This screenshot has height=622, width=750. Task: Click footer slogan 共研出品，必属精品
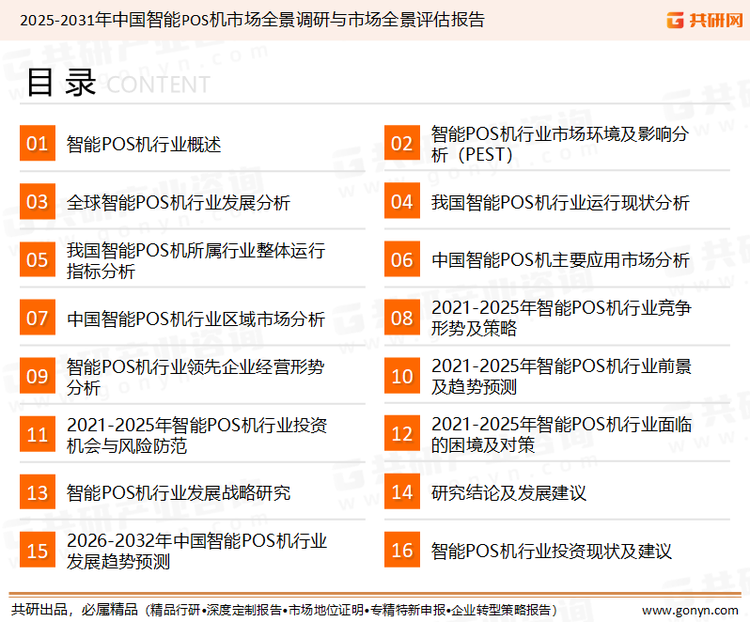(75, 610)
